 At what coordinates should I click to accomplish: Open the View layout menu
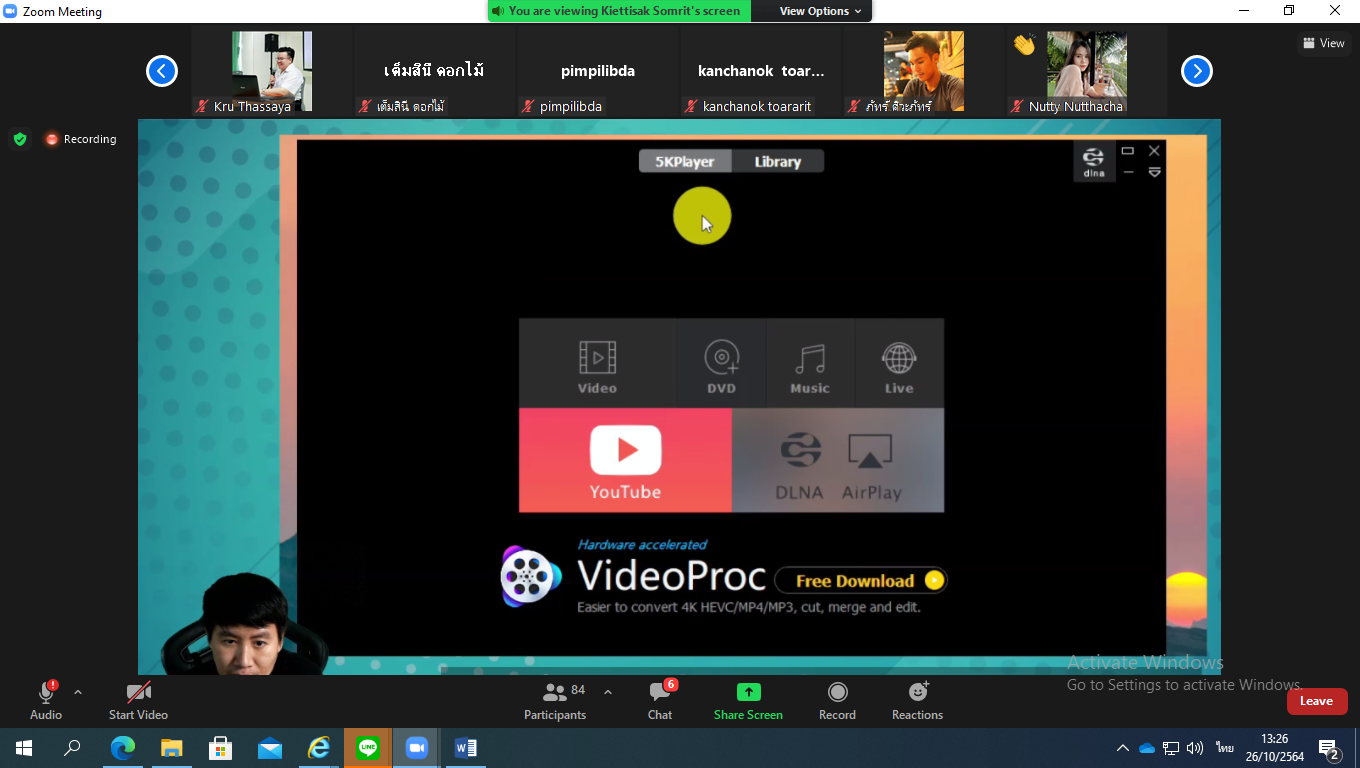[1324, 43]
